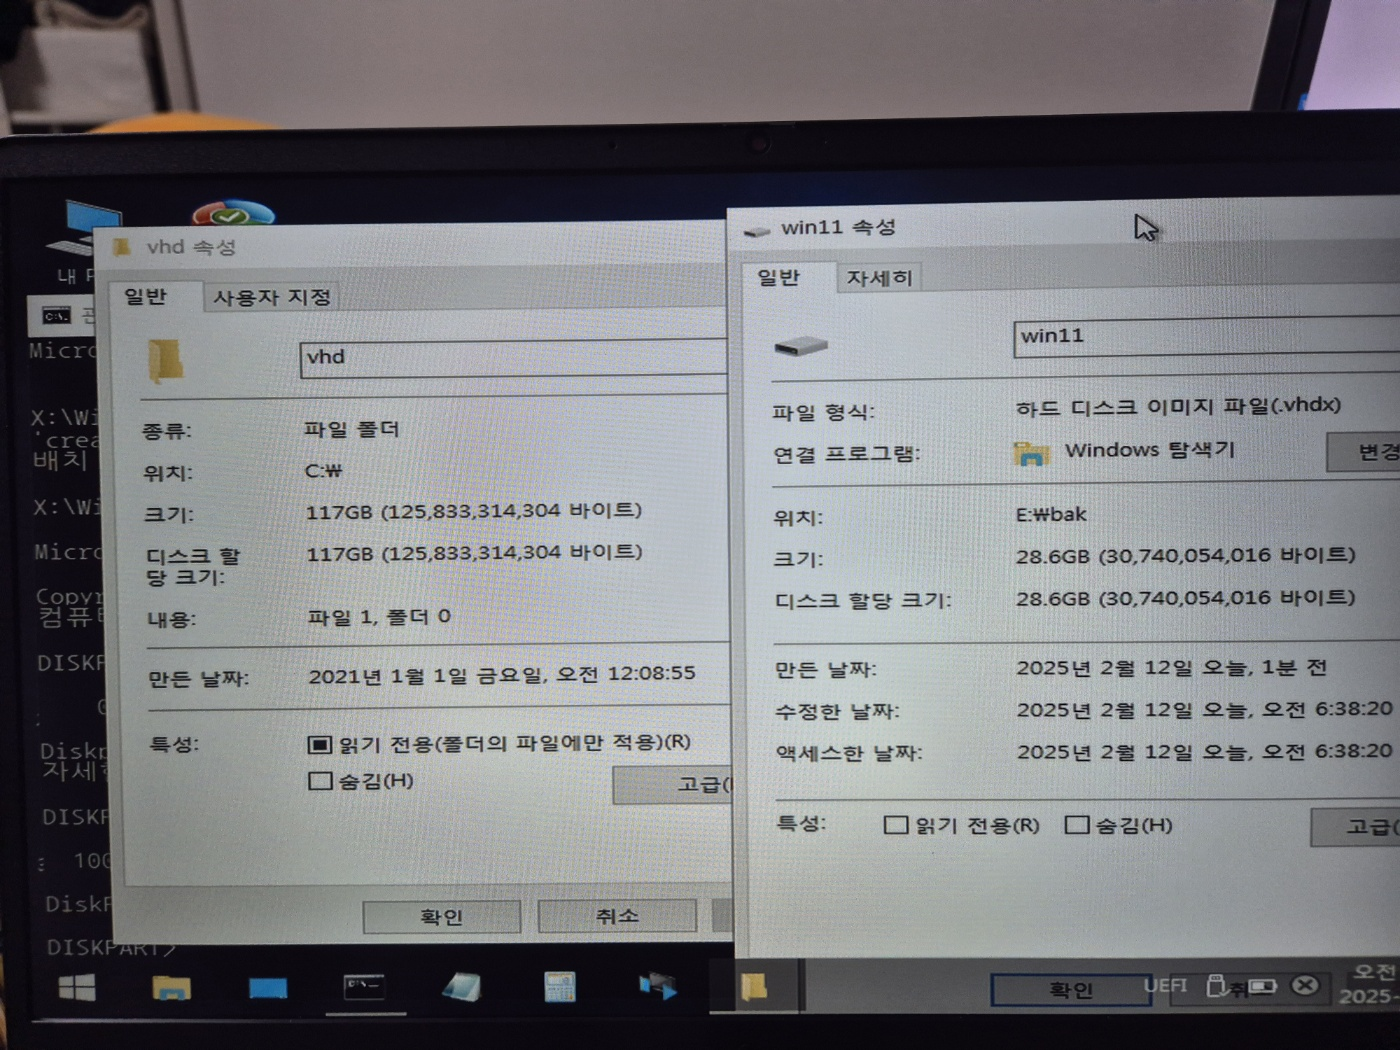Click the vhd folder name field

514,358
